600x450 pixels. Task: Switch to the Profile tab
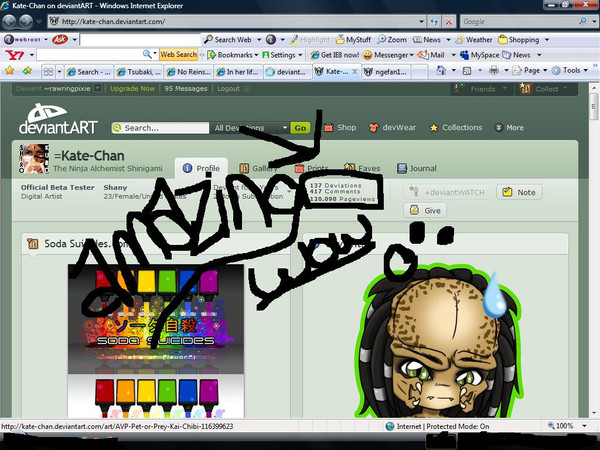tap(201, 168)
